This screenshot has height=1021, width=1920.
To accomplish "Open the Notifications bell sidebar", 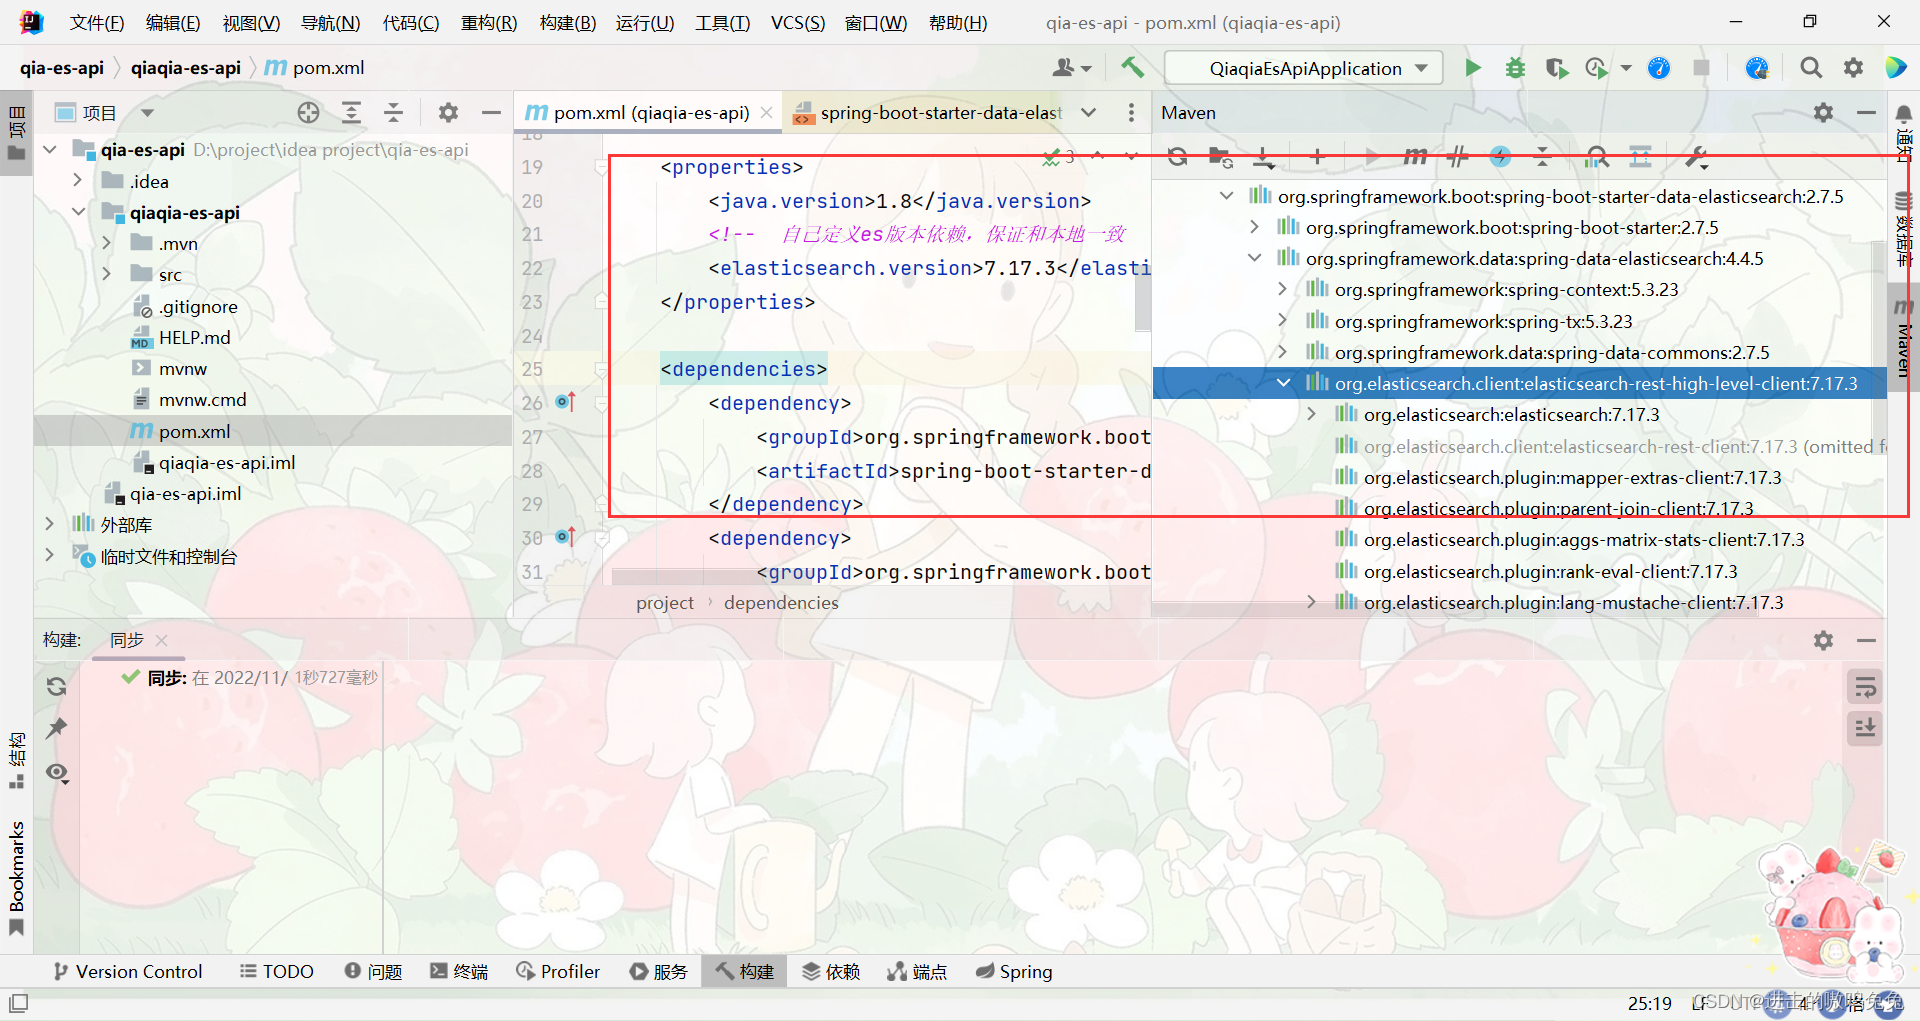I will [1904, 114].
